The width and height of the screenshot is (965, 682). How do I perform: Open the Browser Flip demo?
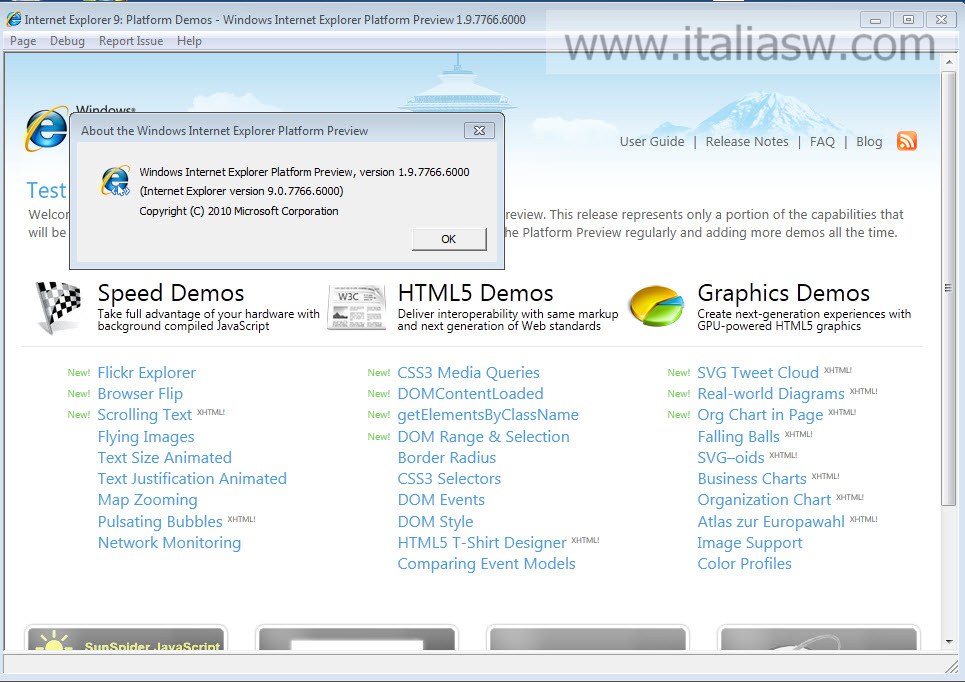140,394
